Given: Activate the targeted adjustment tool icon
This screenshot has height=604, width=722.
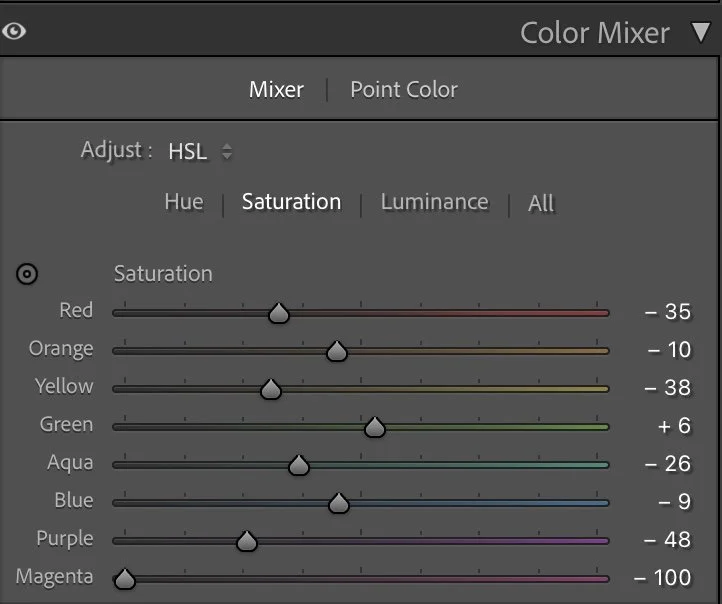Looking at the screenshot, I should 27,274.
